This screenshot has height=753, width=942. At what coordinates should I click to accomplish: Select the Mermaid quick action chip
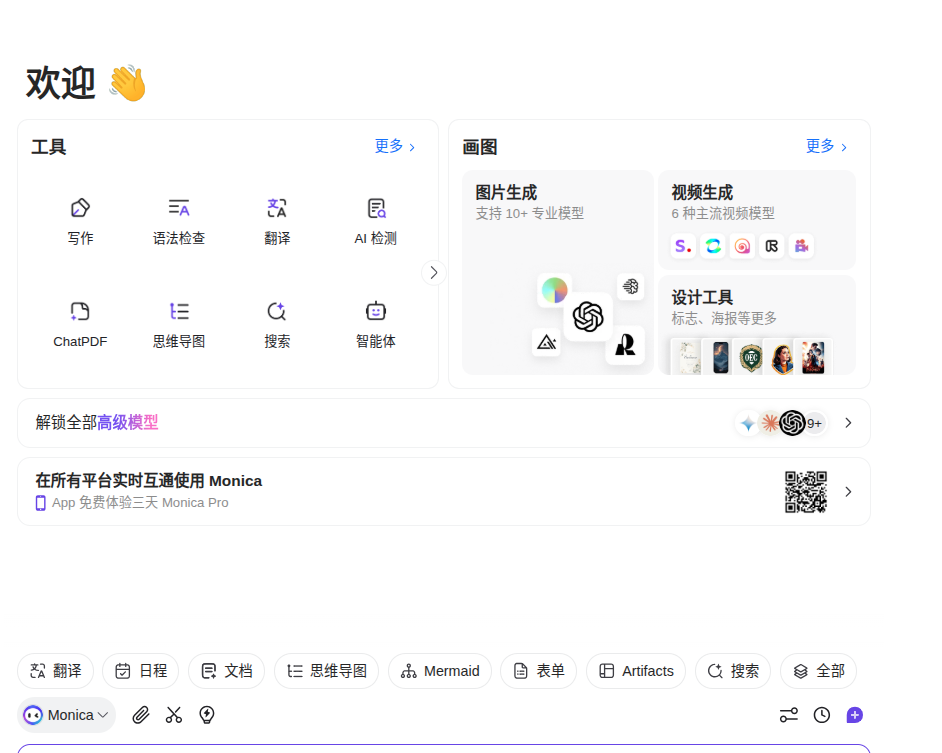pos(440,671)
